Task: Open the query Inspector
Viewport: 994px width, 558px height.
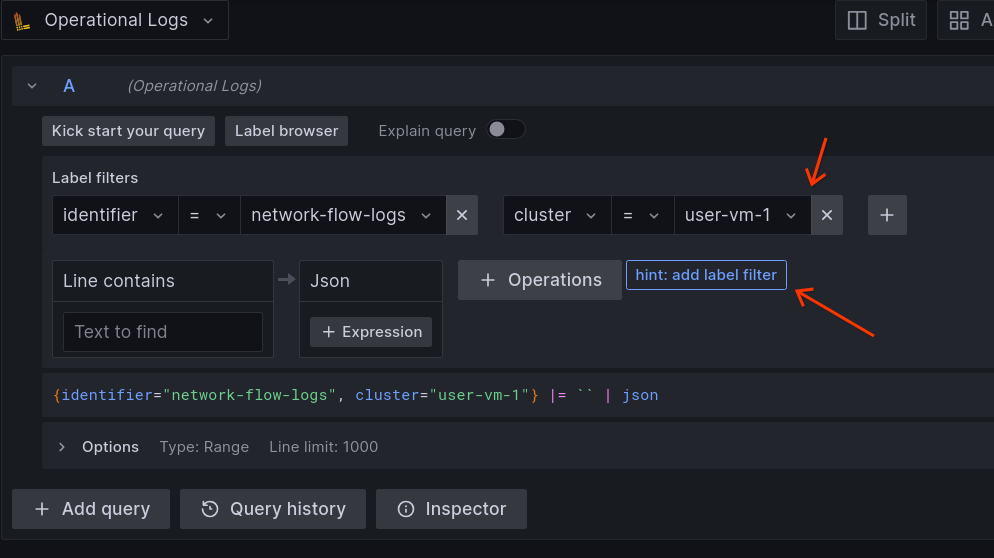Action: (451, 509)
